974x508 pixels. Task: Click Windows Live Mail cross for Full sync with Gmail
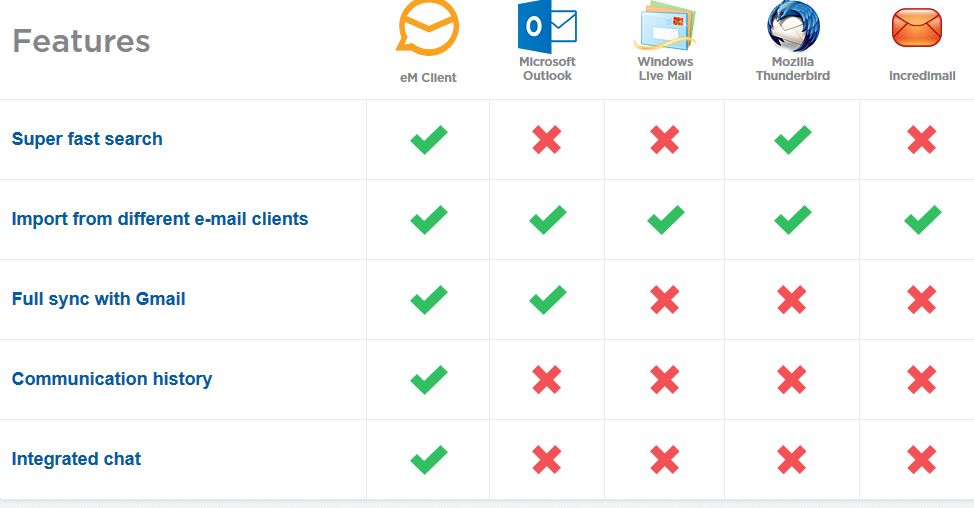coord(665,299)
